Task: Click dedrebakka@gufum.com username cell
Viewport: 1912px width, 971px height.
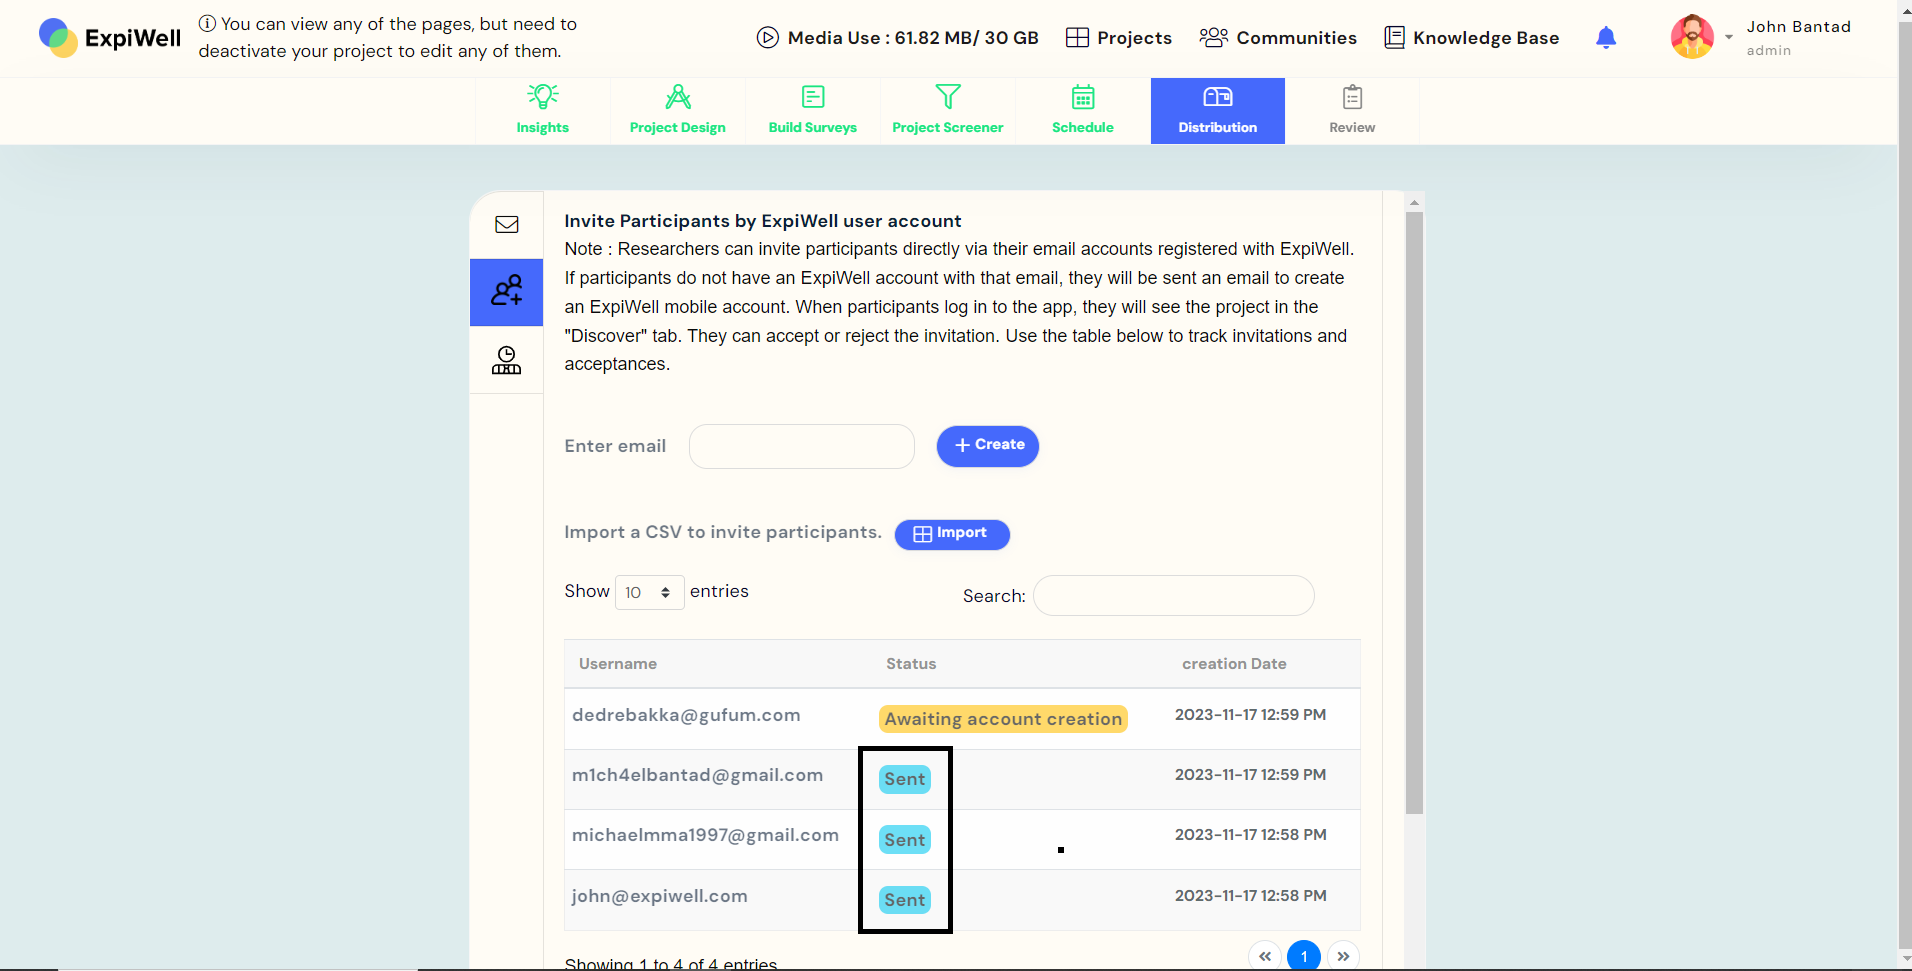Action: pyautogui.click(x=686, y=715)
